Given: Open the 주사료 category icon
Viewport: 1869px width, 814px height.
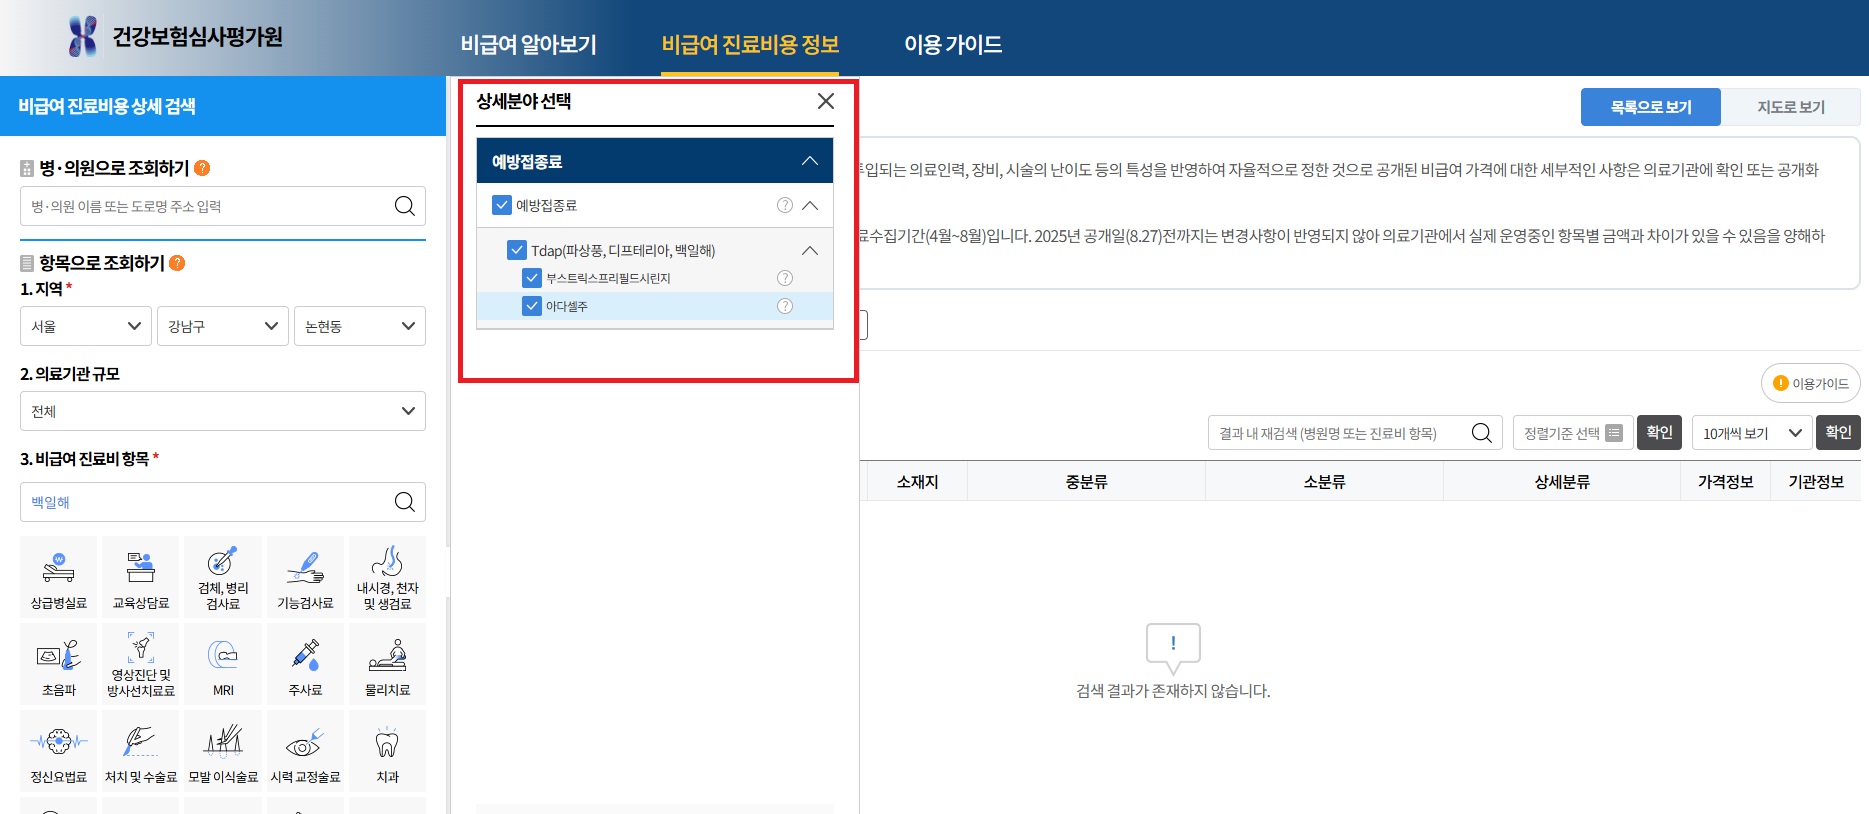Looking at the screenshot, I should click(305, 664).
